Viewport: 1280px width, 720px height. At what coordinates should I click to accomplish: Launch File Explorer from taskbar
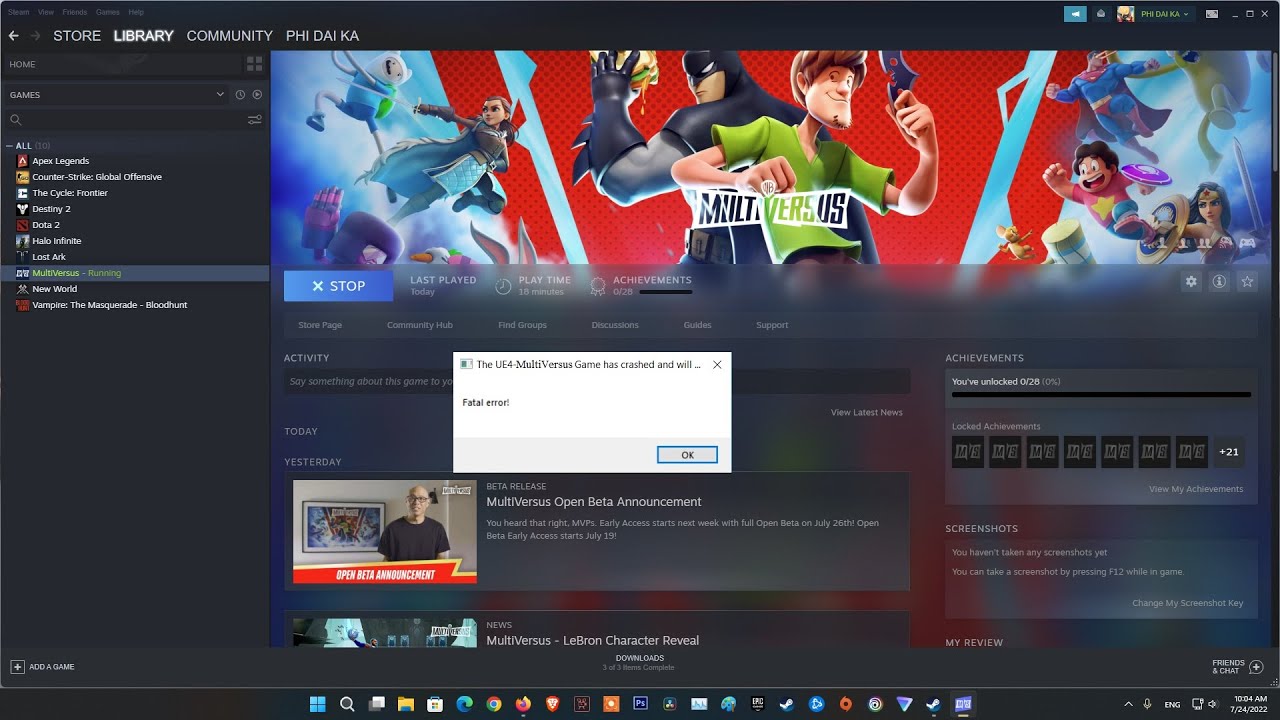pyautogui.click(x=406, y=704)
